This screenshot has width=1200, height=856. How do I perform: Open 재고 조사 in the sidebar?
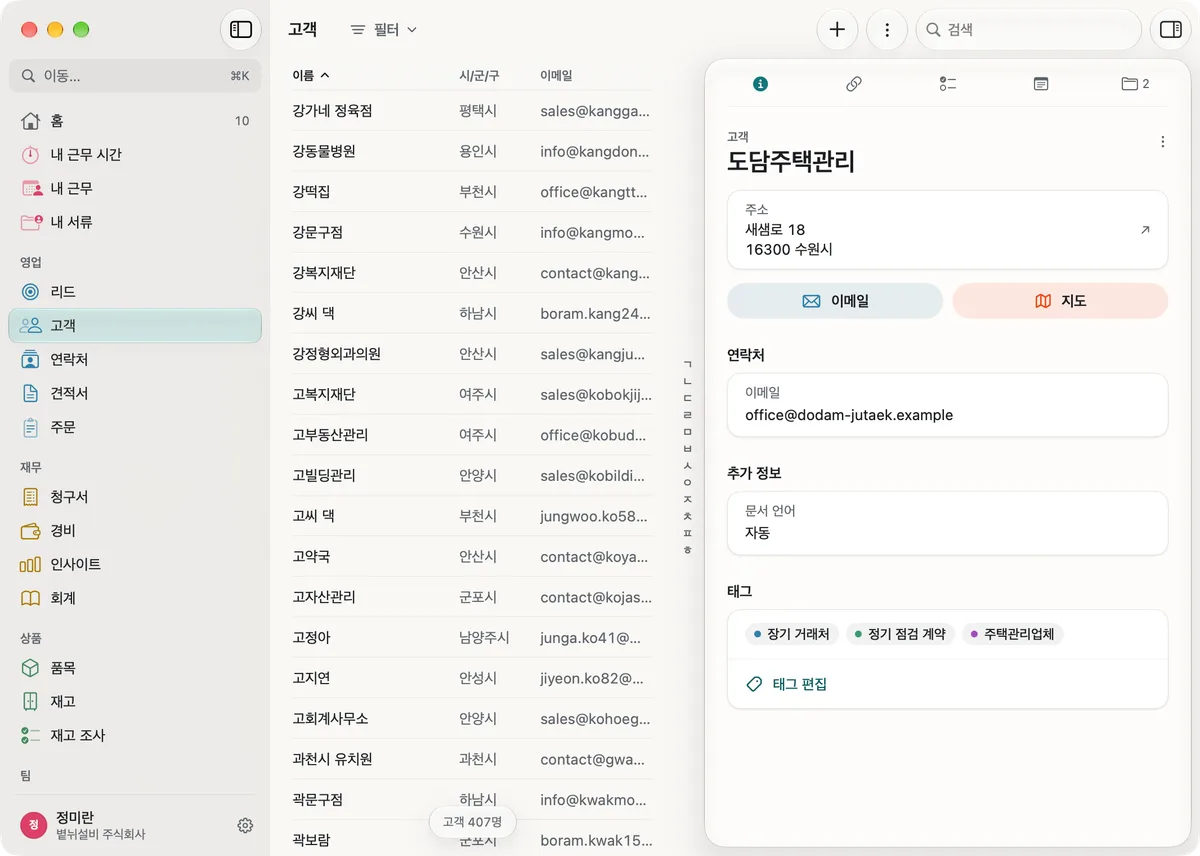point(135,735)
